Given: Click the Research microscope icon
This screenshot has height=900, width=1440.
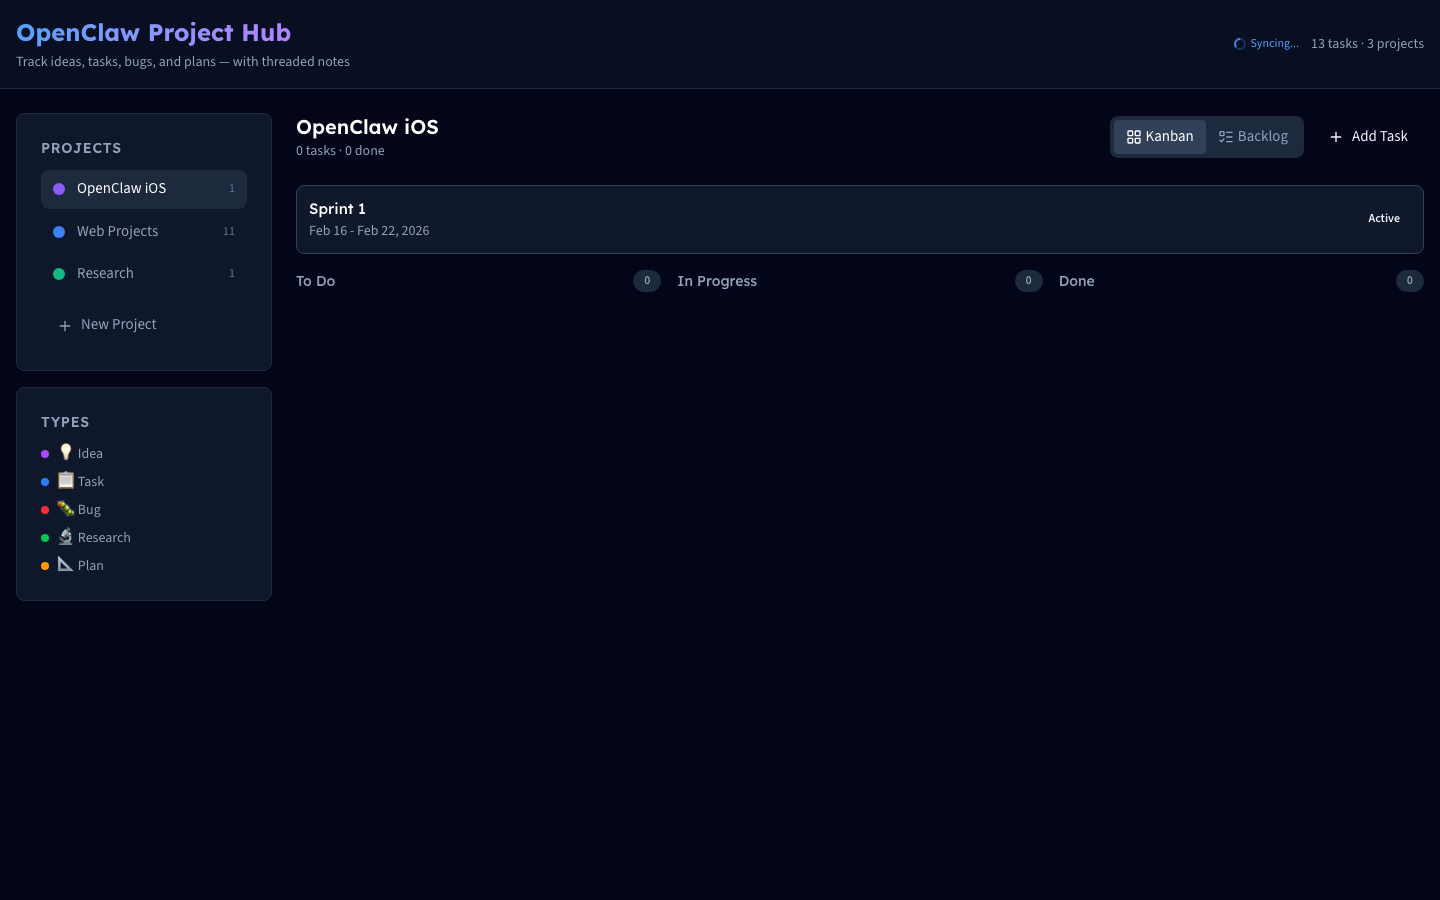Looking at the screenshot, I should (66, 536).
